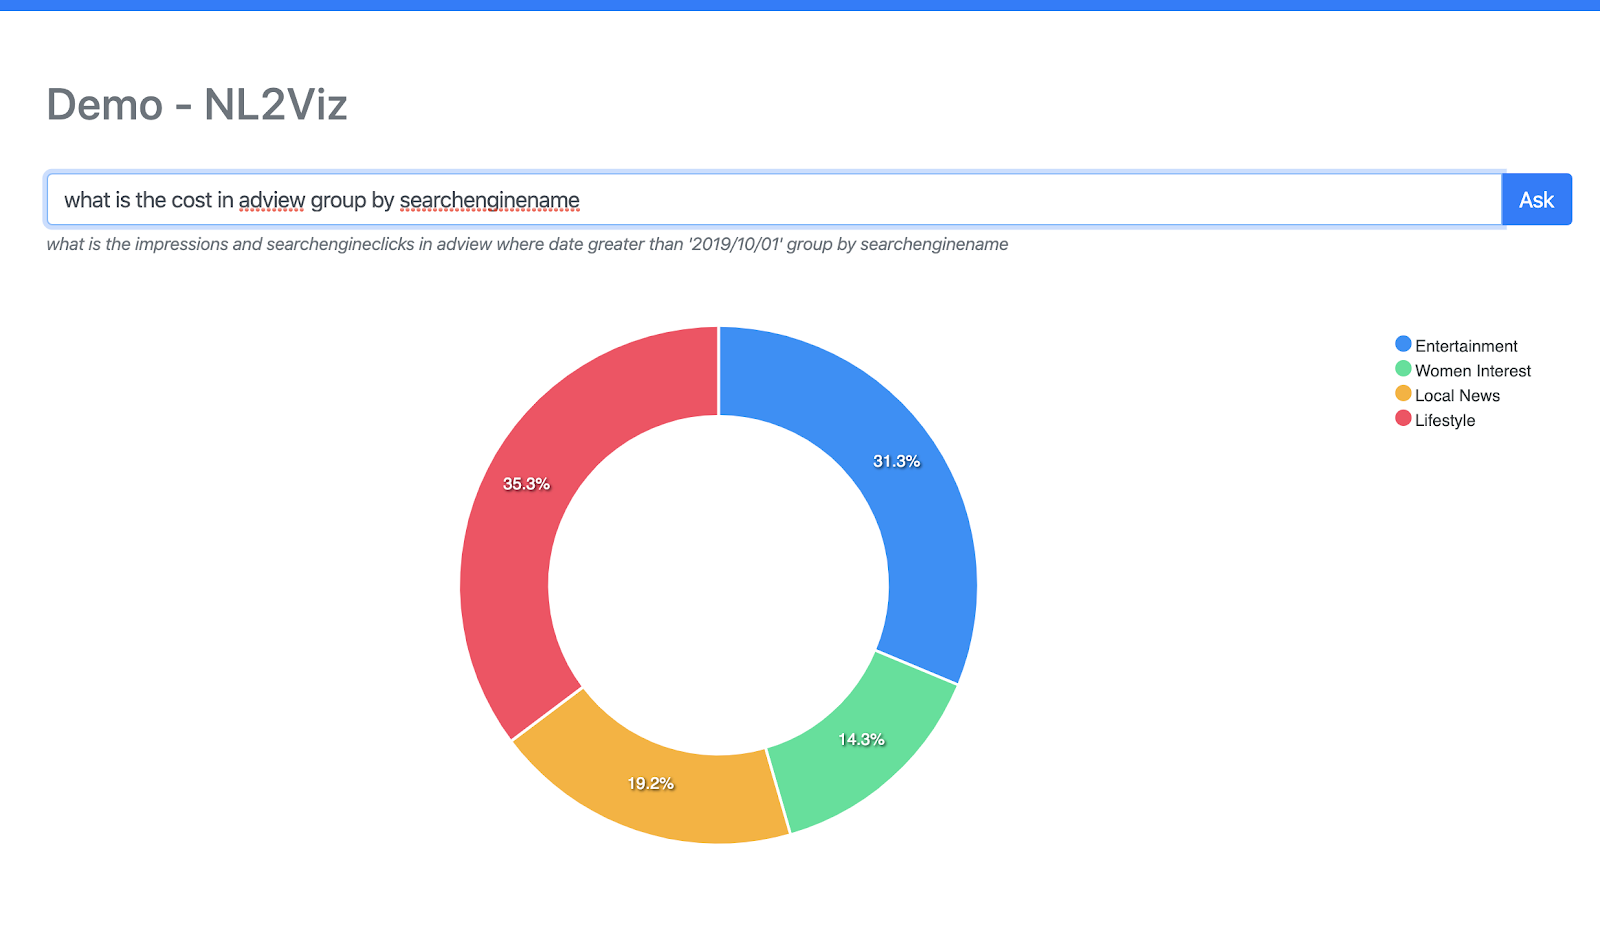Viewport: 1600px width, 929px height.
Task: Toggle Lifestyle legend color dot
Action: [1403, 419]
